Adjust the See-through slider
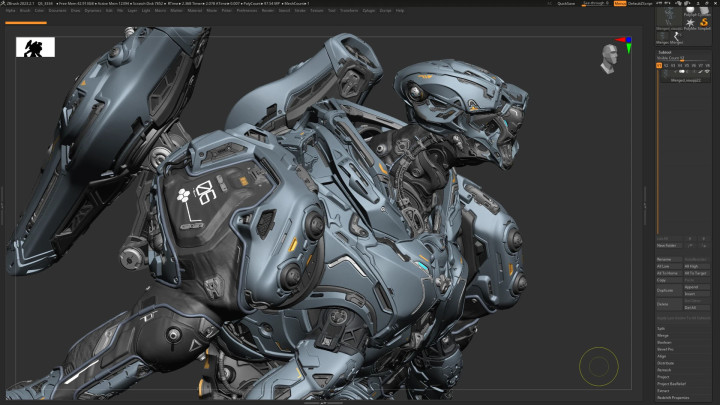Image resolution: width=720 pixels, height=405 pixels. click(x=598, y=4)
